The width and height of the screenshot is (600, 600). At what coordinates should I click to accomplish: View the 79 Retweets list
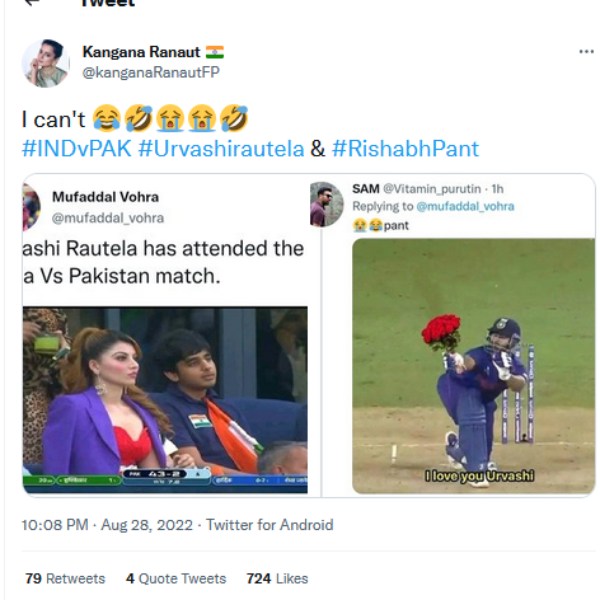tap(65, 579)
